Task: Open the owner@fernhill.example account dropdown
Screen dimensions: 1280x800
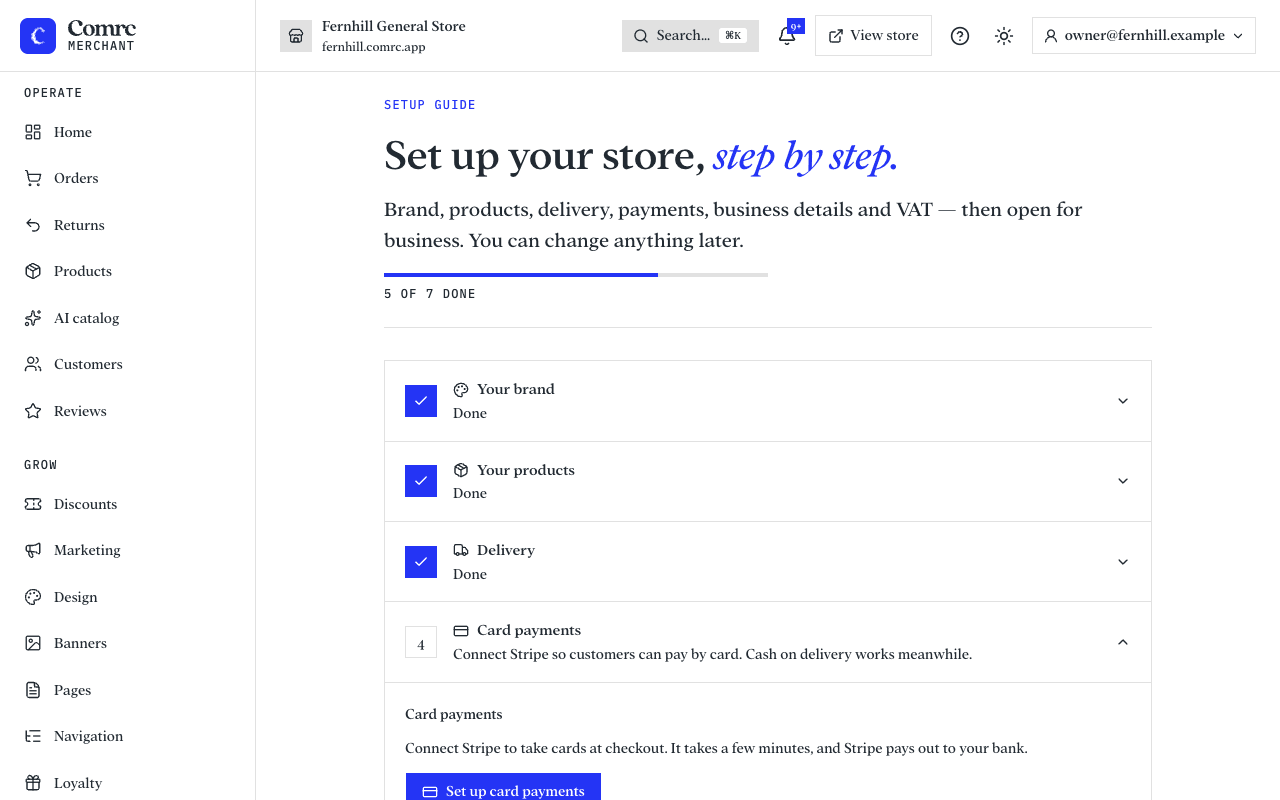Action: [1144, 36]
